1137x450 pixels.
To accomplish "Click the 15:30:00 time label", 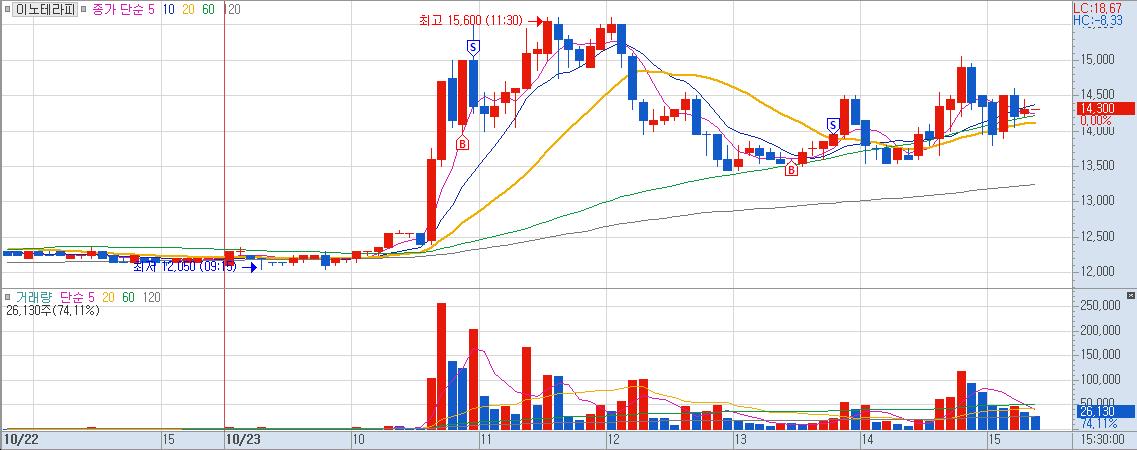I will pos(1103,439).
